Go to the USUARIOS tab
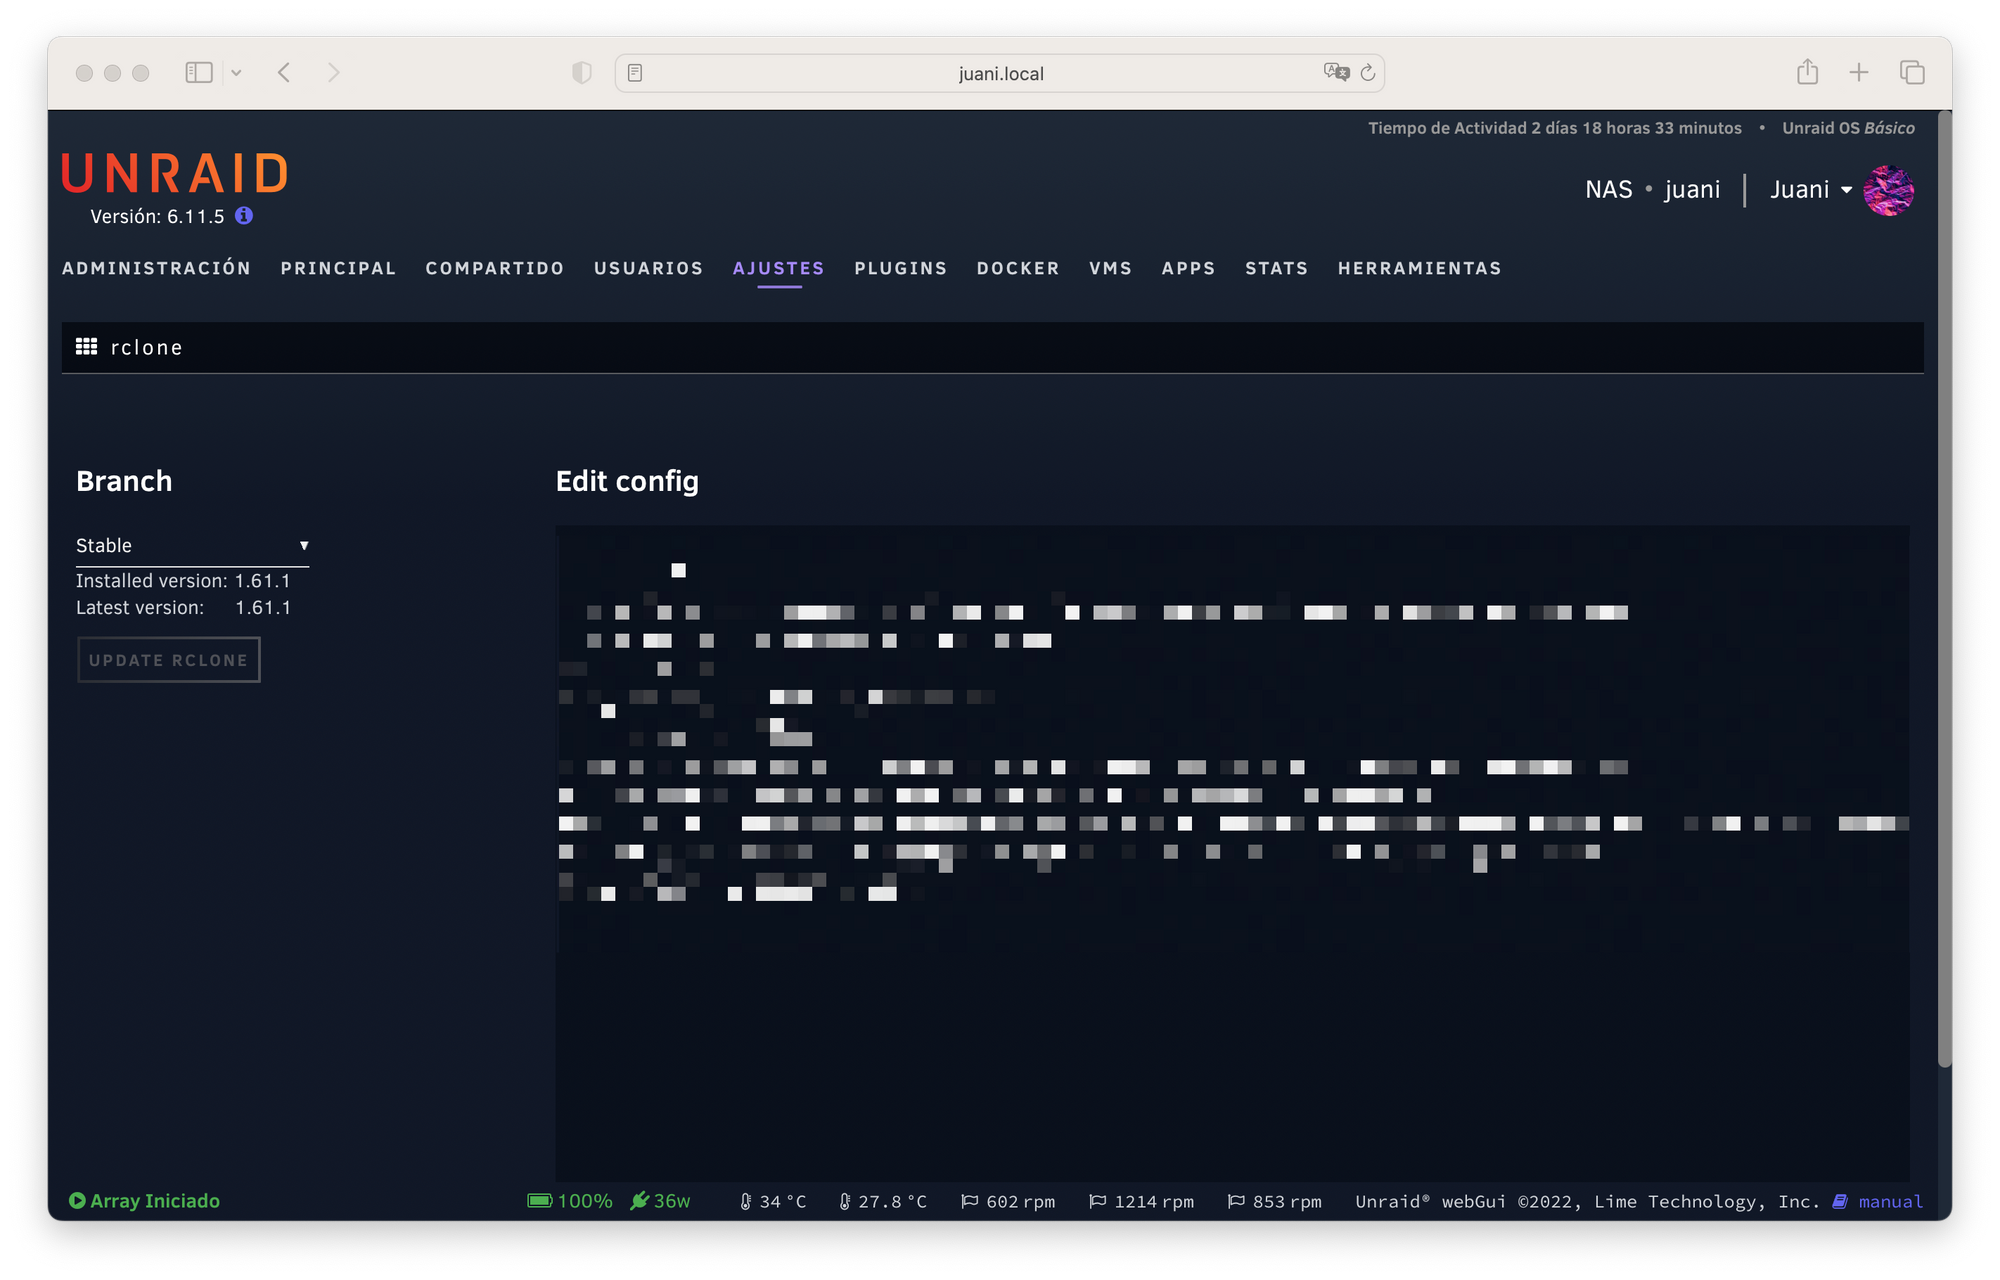This screenshot has width=2000, height=1280. coord(649,268)
